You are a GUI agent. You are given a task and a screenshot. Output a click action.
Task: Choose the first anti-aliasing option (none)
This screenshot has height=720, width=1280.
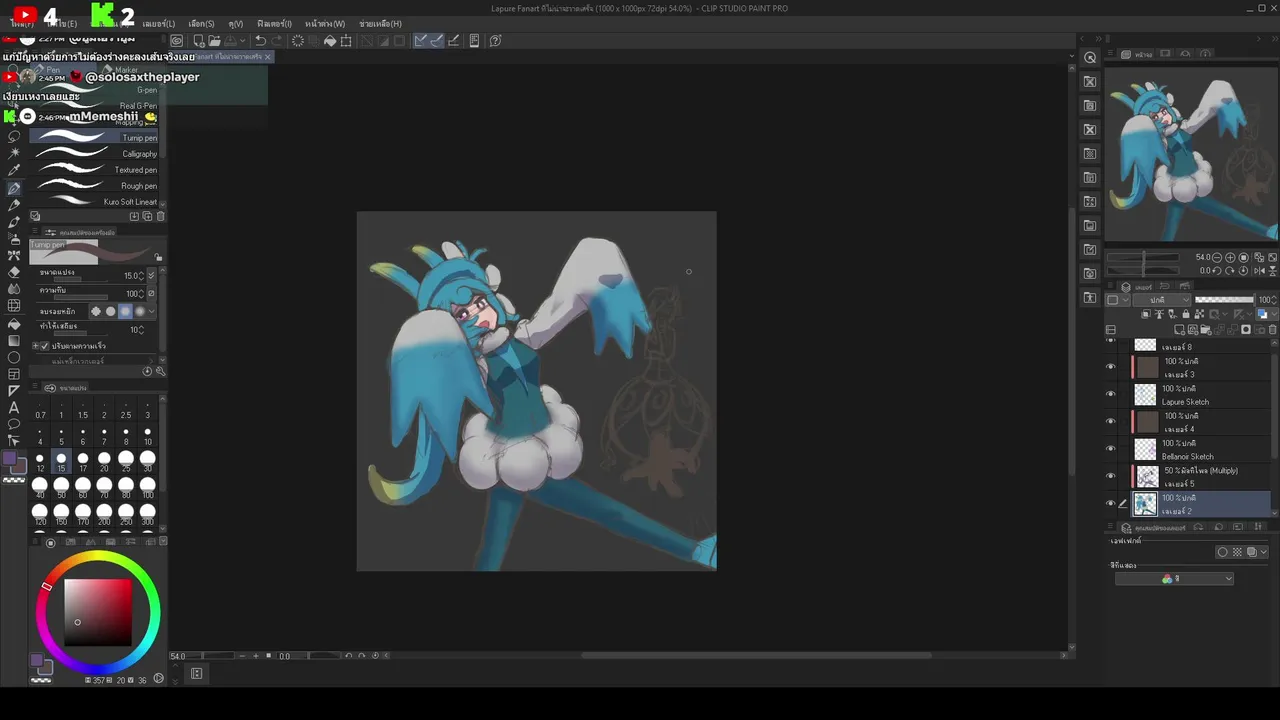click(x=96, y=311)
